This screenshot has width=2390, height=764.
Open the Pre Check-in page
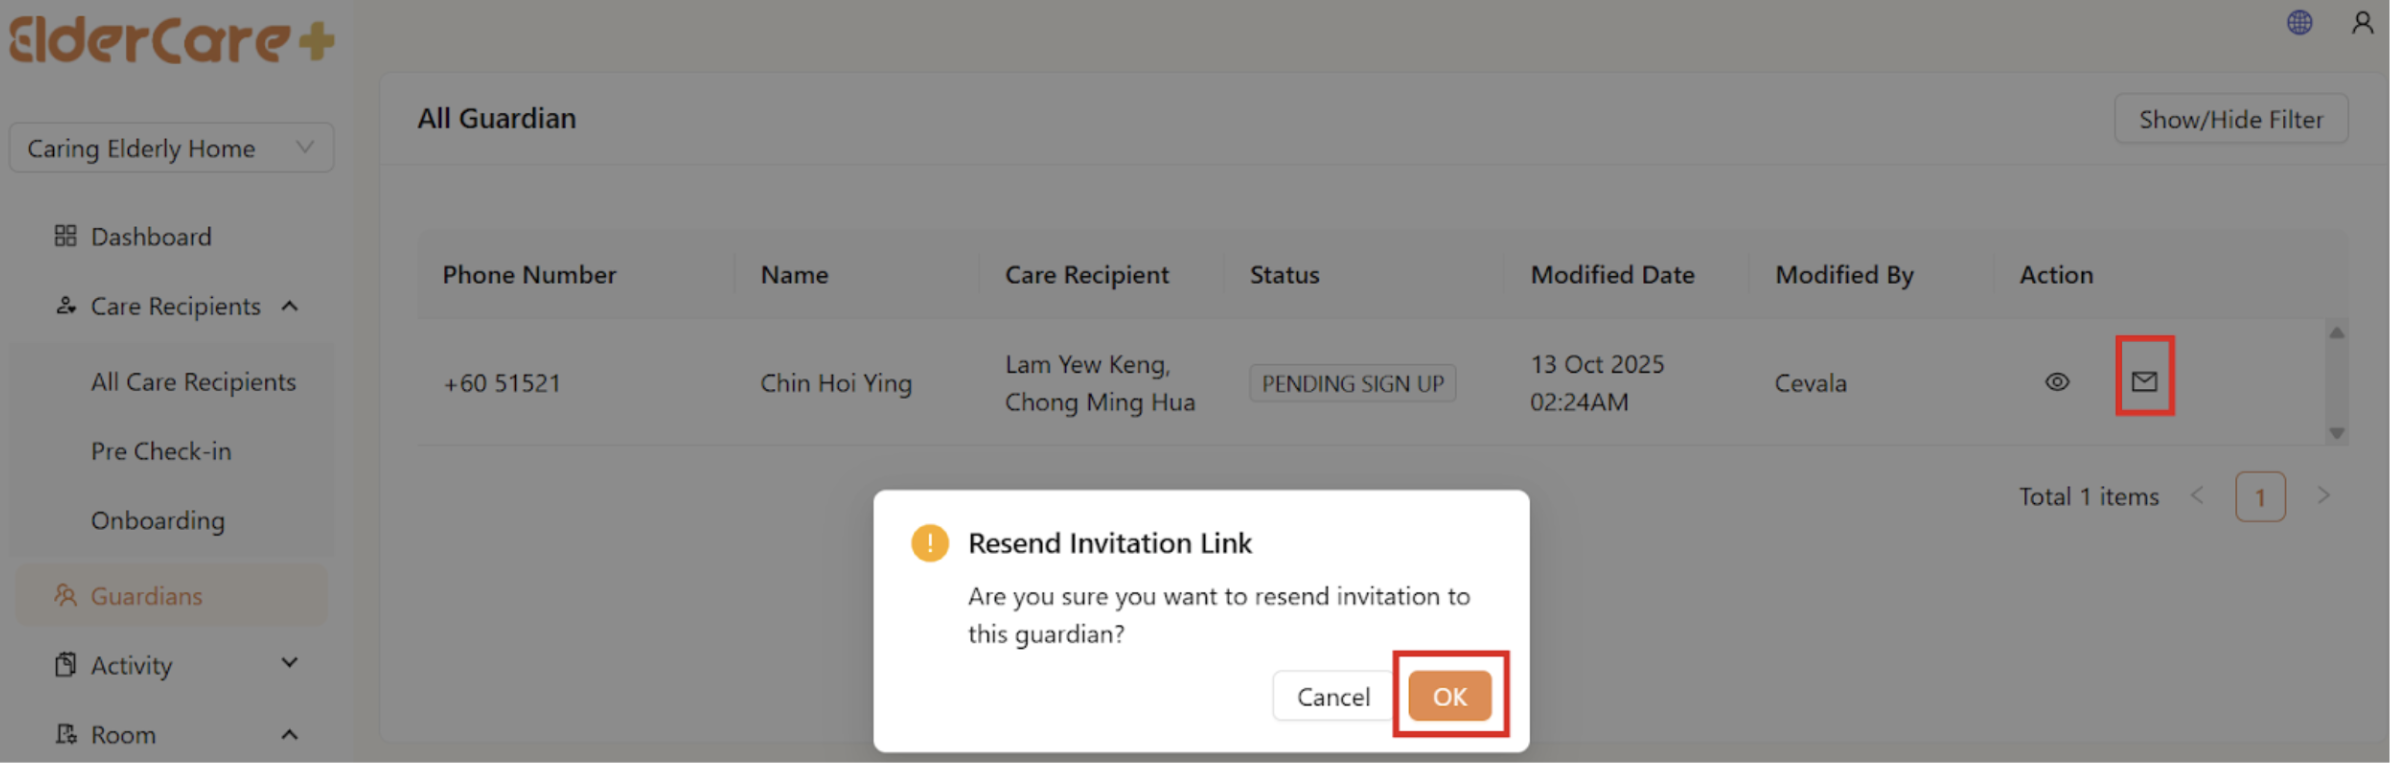point(161,450)
